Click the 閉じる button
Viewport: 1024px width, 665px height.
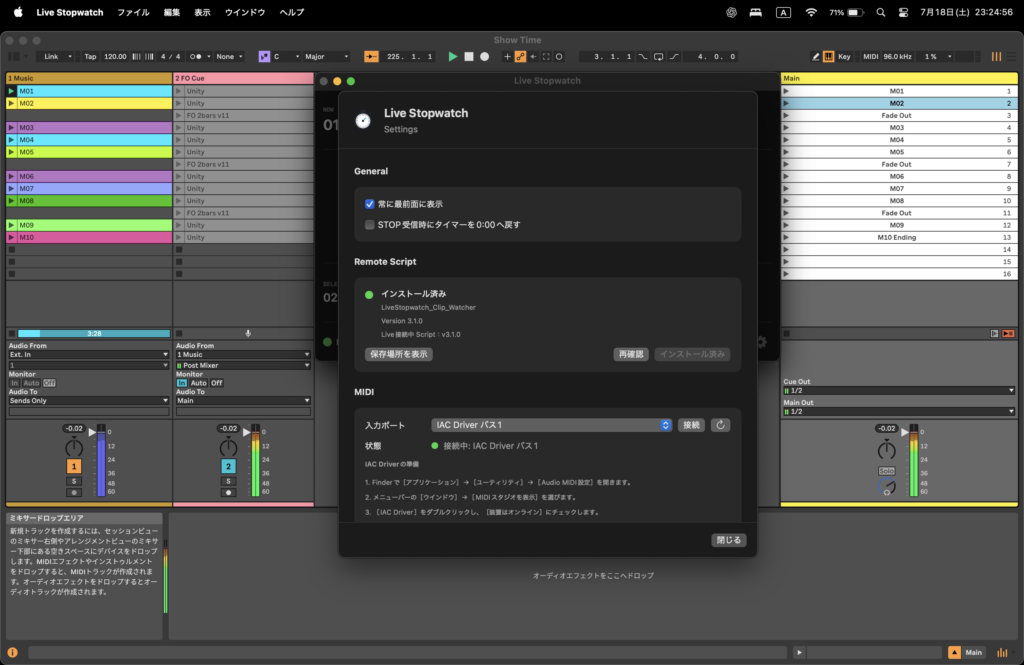click(729, 540)
